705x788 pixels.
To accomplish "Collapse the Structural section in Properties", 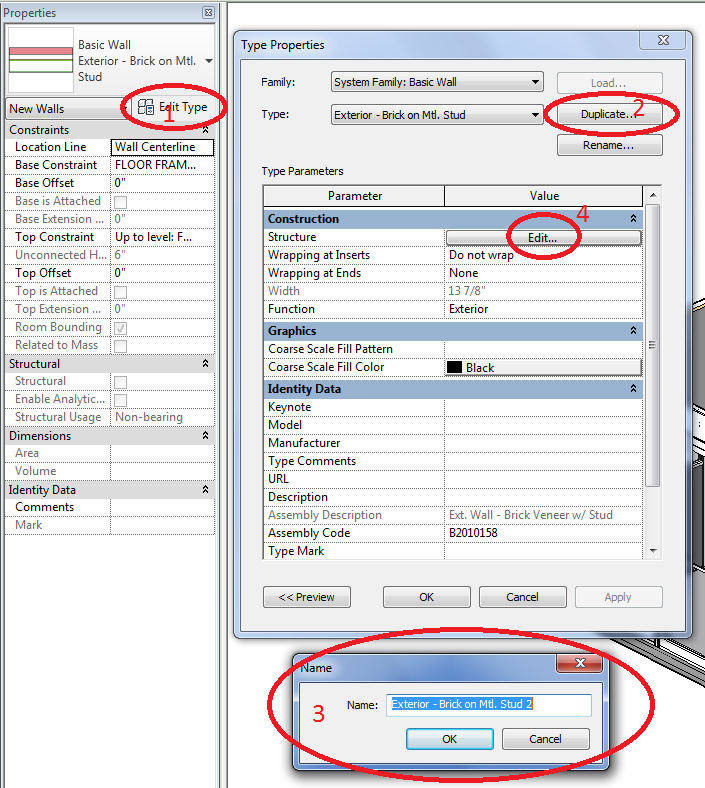I will (x=206, y=363).
